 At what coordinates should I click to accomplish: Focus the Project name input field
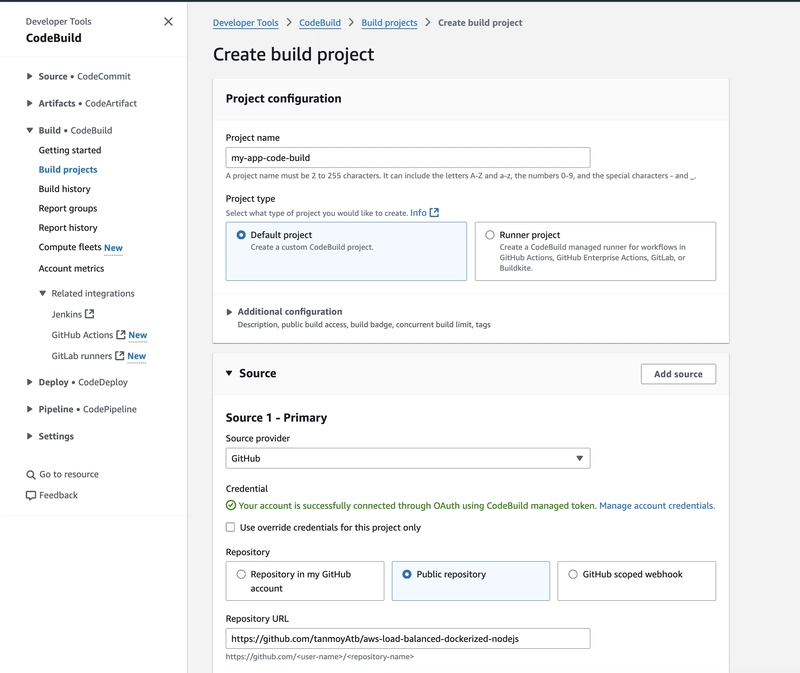(408, 158)
